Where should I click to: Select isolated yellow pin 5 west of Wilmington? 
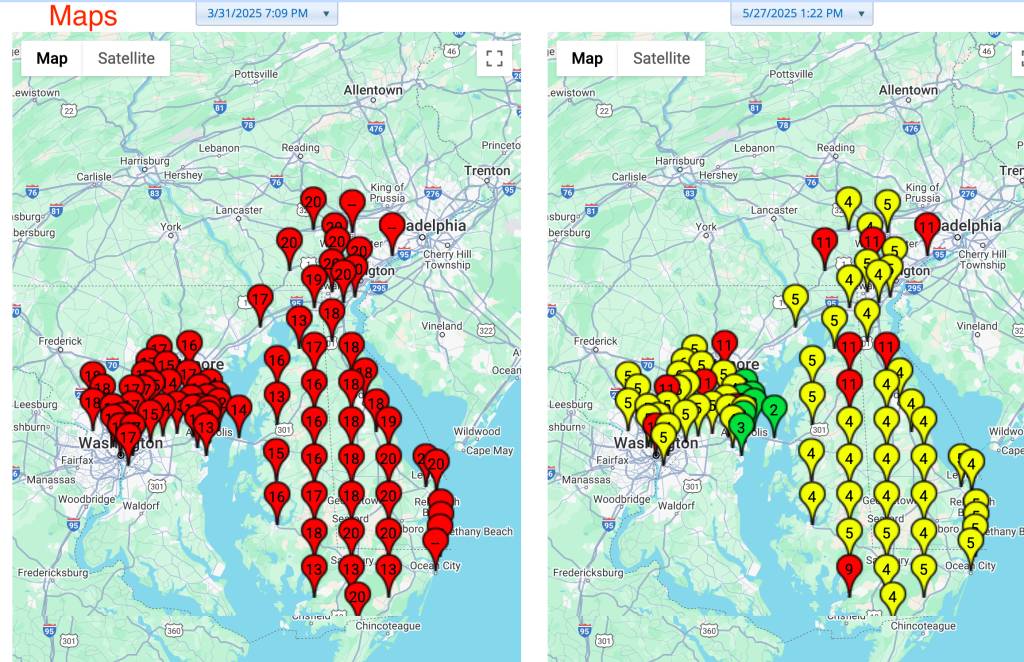(795, 297)
